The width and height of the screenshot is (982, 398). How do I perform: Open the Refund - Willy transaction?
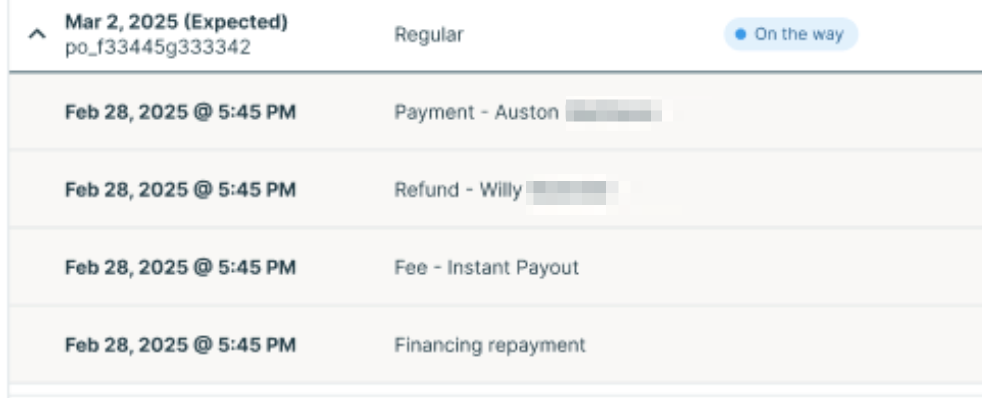458,190
